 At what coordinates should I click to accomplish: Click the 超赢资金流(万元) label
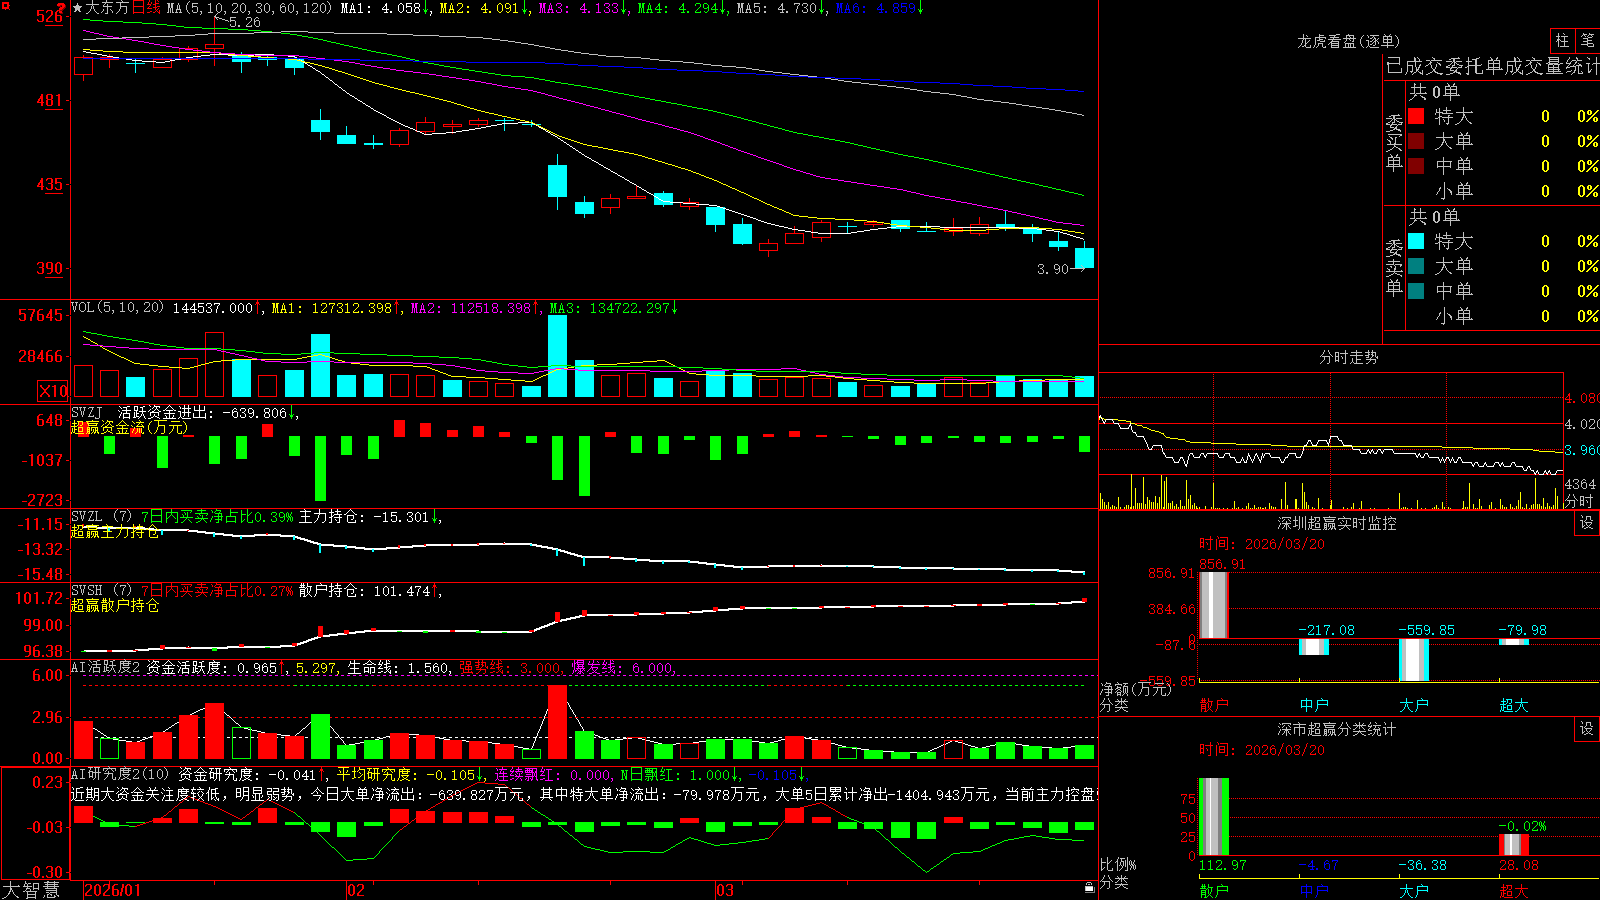(x=129, y=428)
